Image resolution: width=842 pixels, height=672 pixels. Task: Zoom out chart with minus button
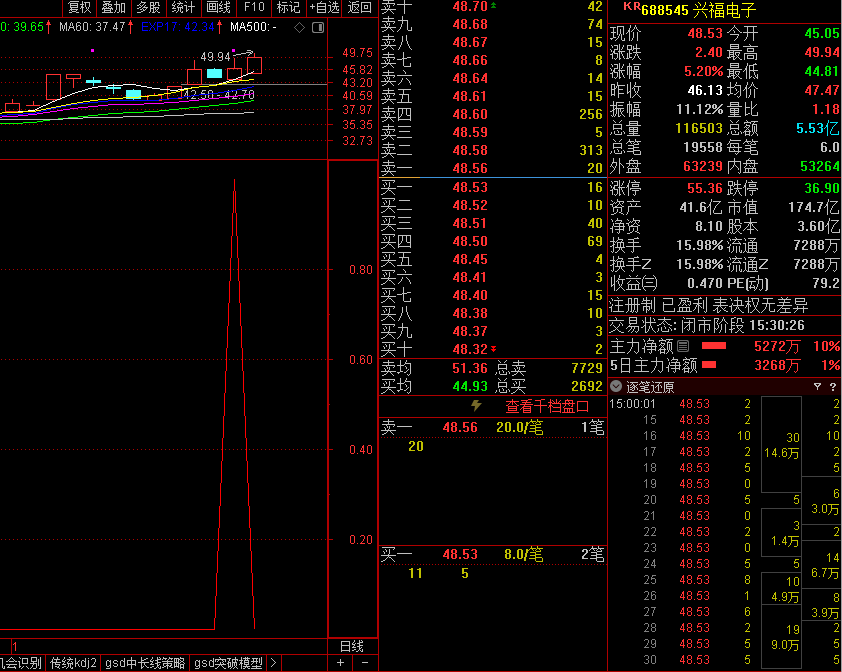365,663
